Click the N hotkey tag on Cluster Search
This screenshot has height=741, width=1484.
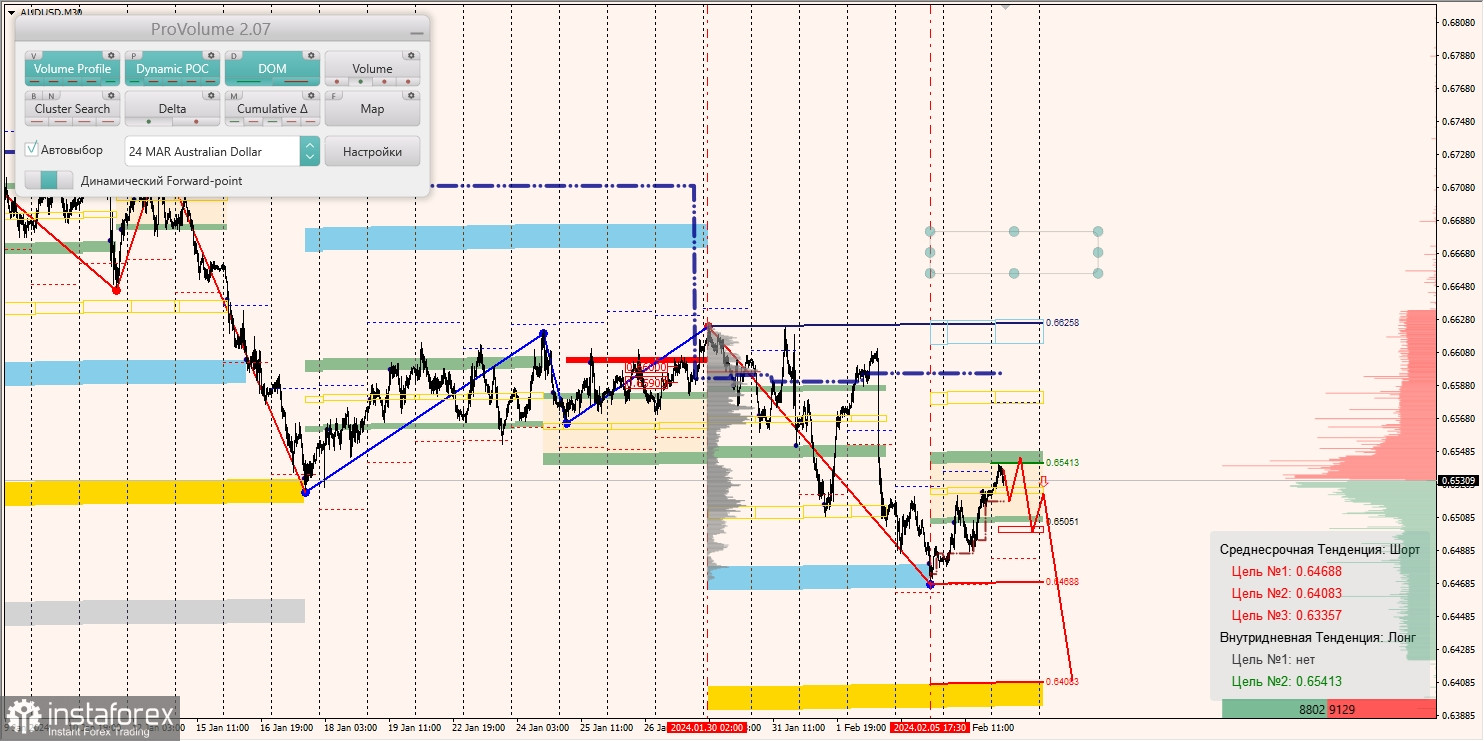tap(51, 96)
